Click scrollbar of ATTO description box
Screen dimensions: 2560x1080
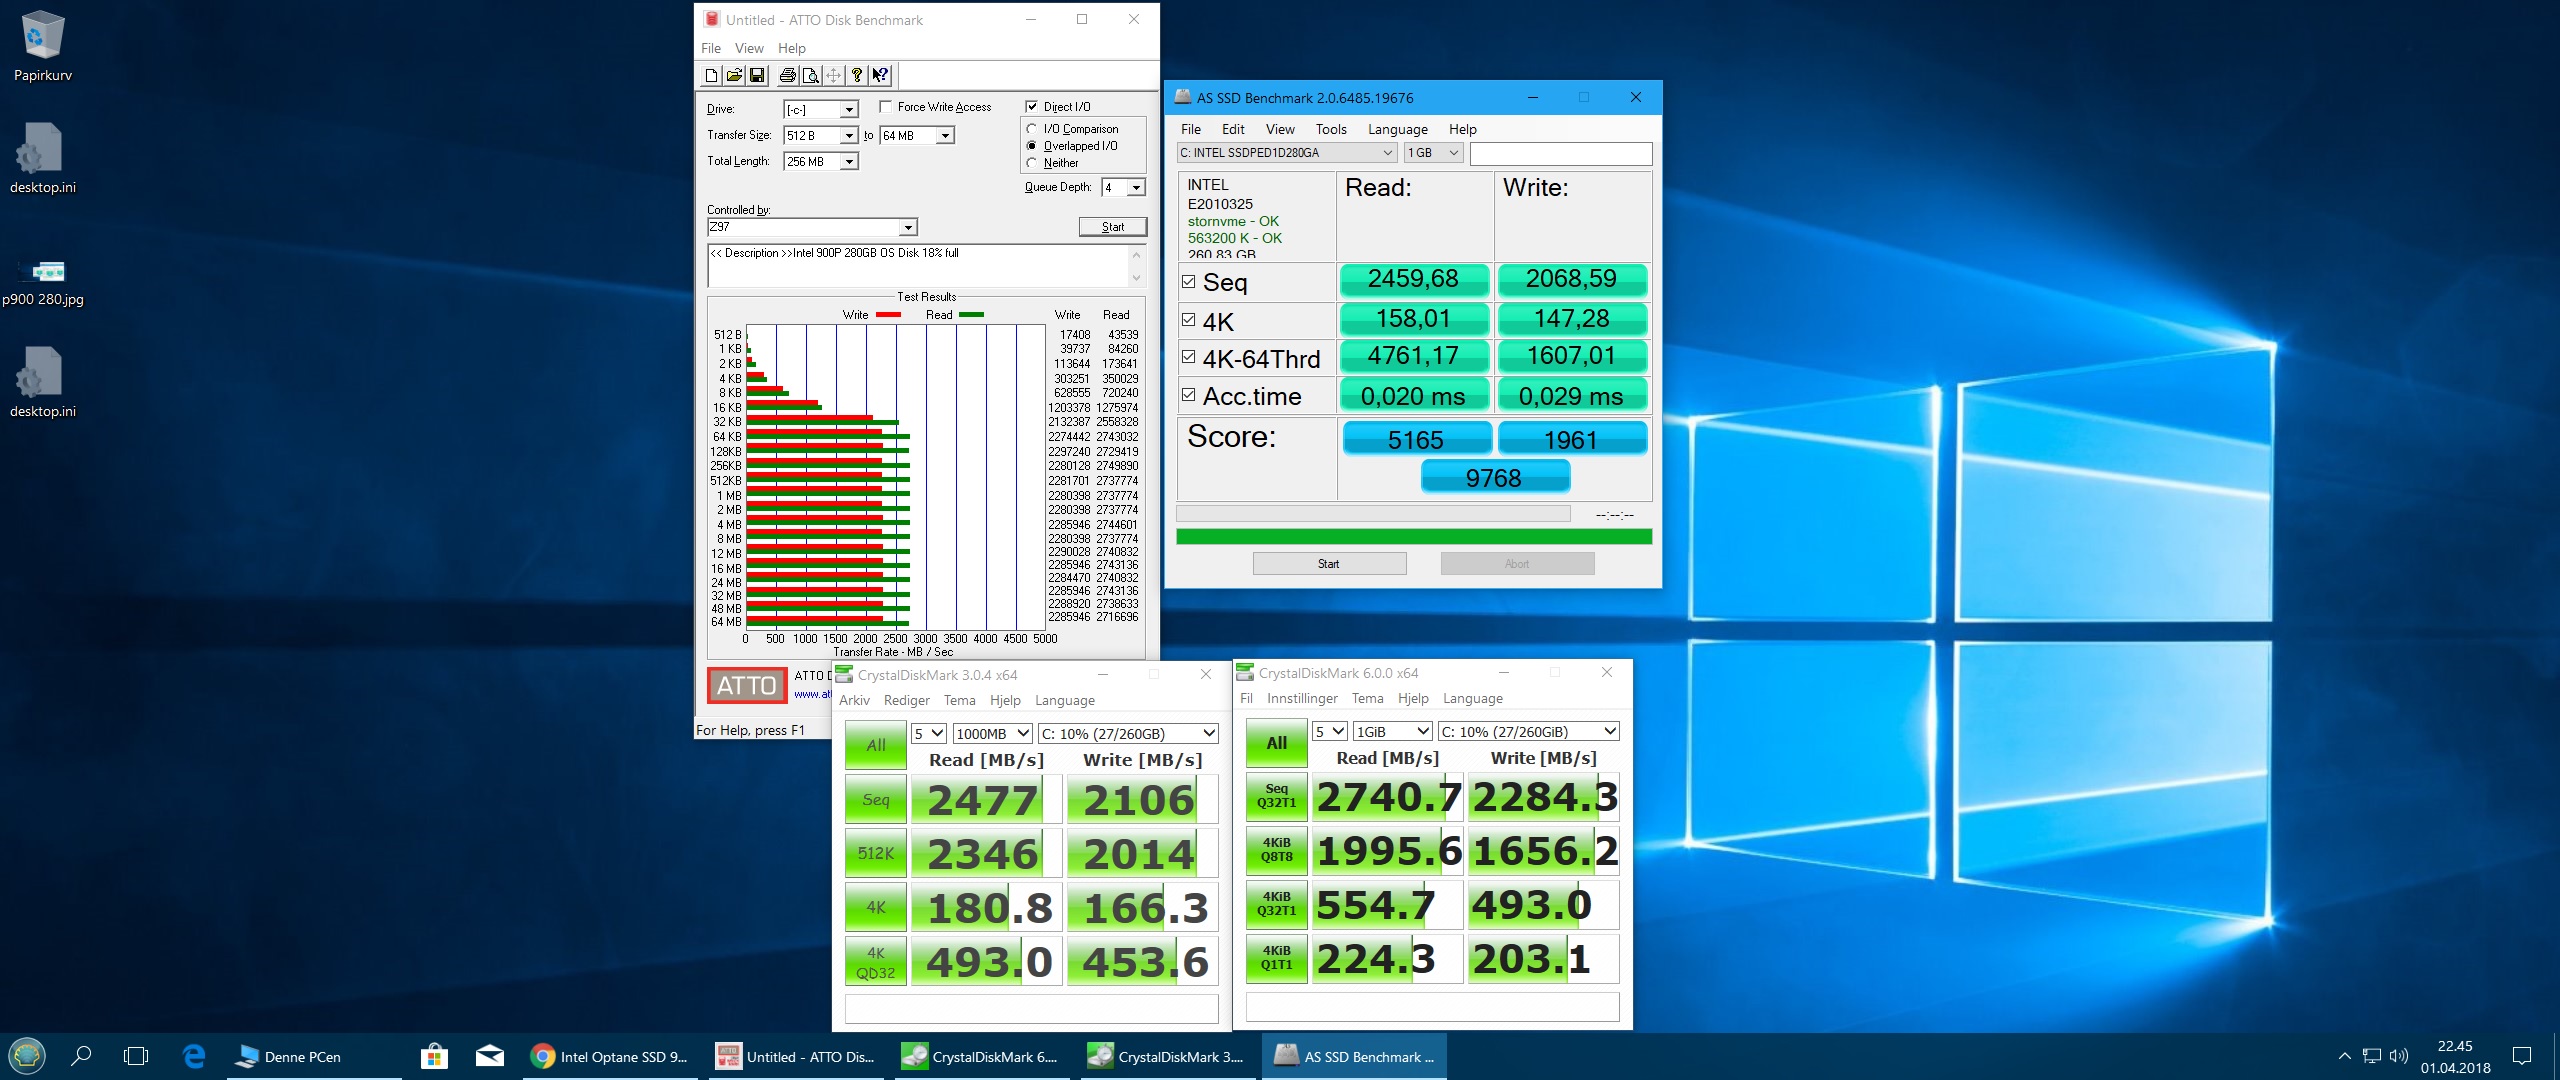click(x=1136, y=265)
